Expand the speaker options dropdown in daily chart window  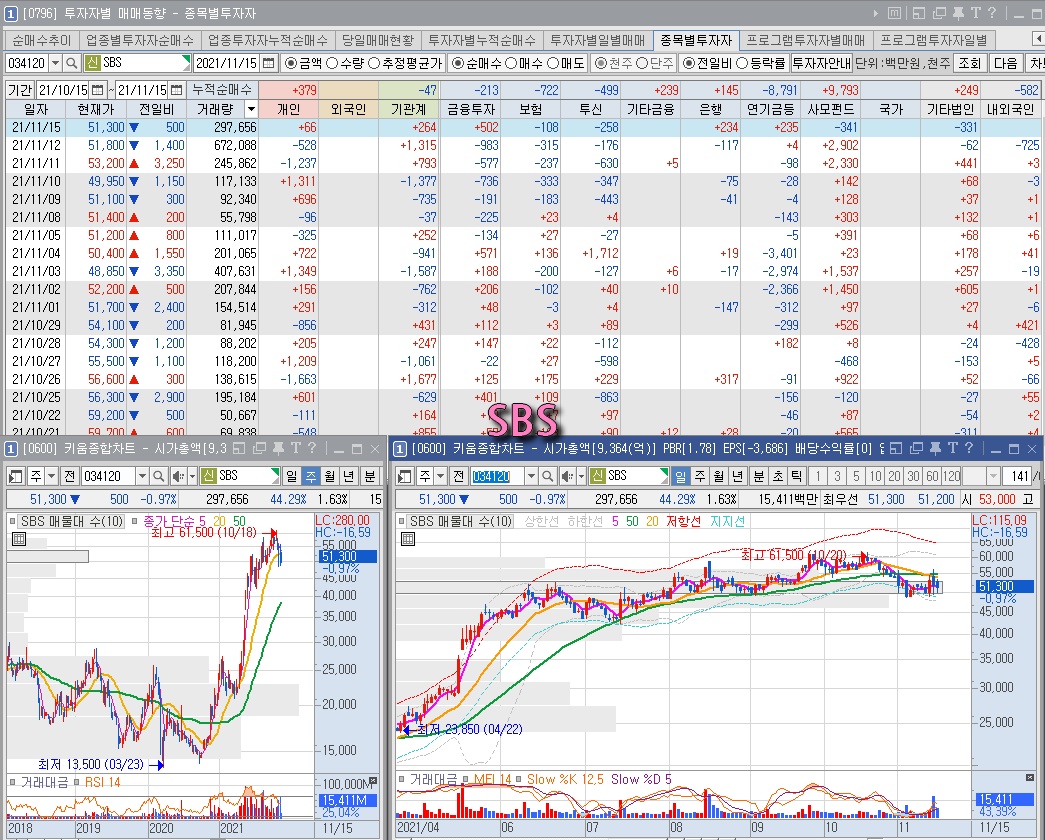581,476
